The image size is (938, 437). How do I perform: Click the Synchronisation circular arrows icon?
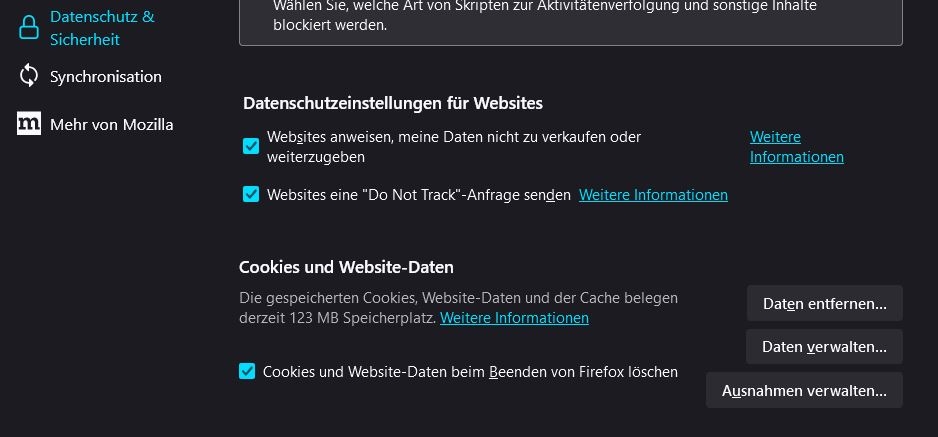29,76
